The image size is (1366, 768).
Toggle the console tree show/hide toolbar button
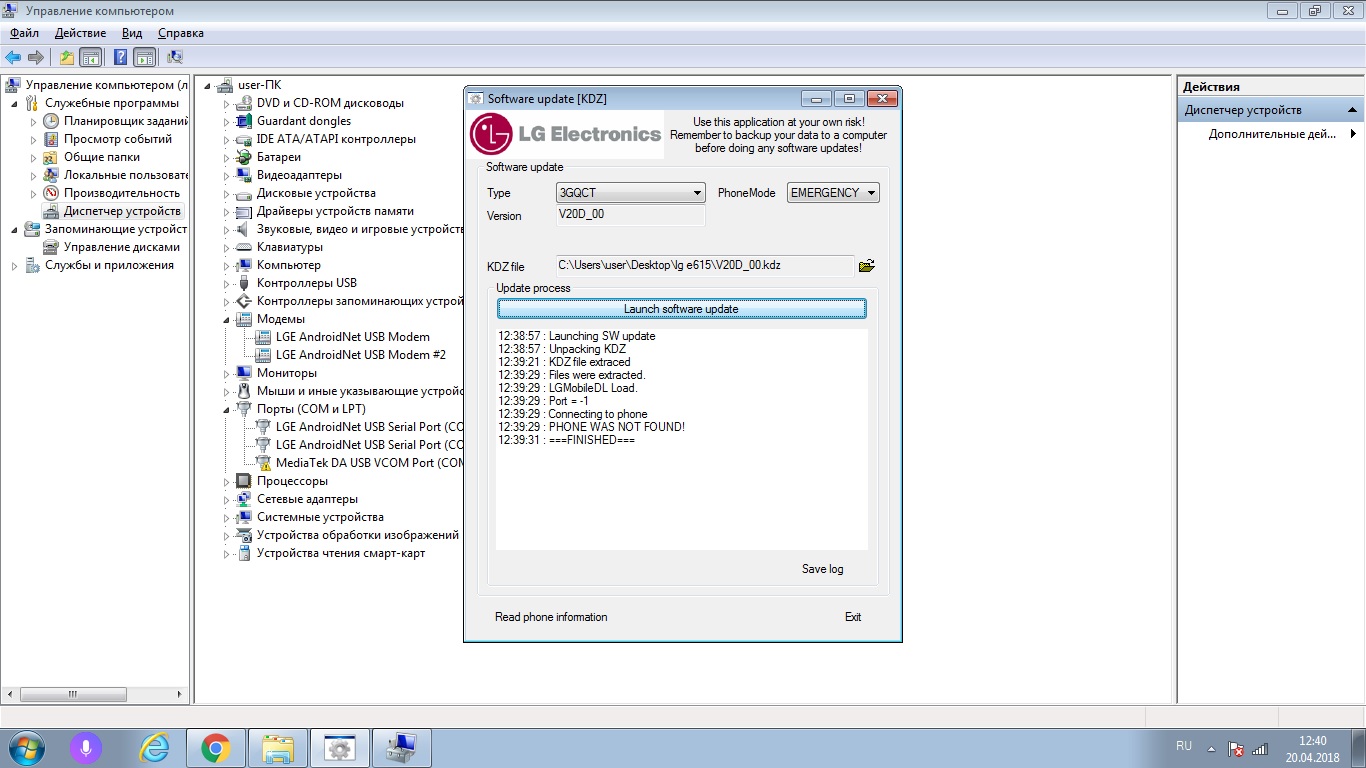[91, 57]
